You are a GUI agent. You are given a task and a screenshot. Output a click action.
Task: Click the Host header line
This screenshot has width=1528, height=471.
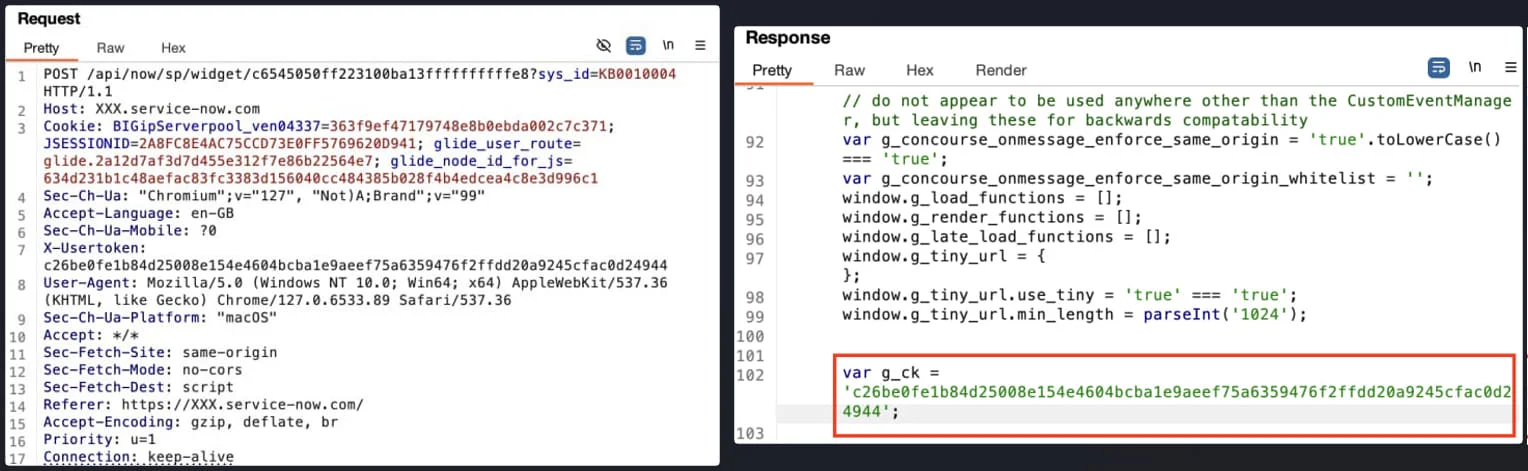(x=151, y=108)
